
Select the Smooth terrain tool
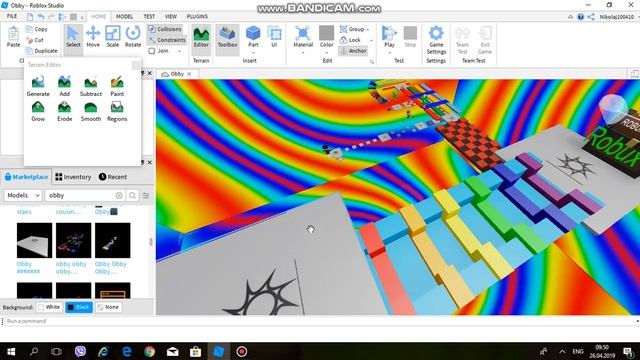click(x=91, y=111)
